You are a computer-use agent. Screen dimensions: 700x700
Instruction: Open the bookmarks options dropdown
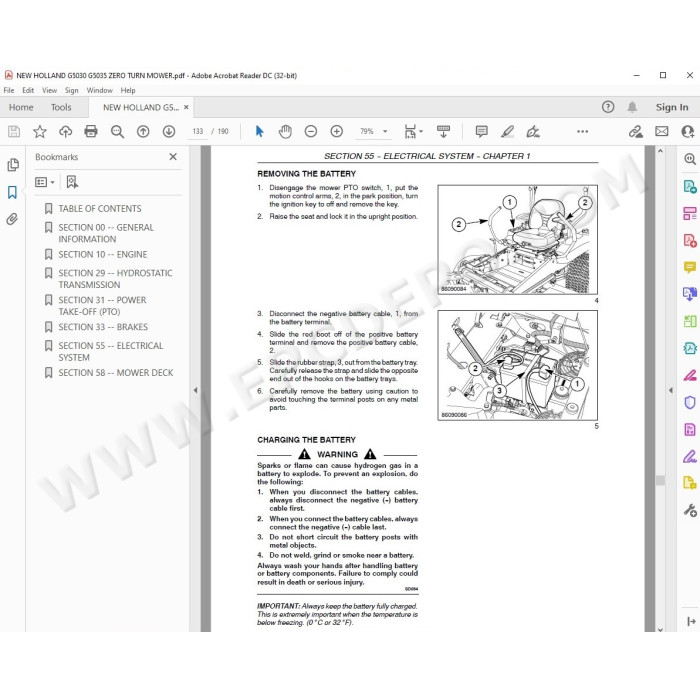tap(45, 182)
